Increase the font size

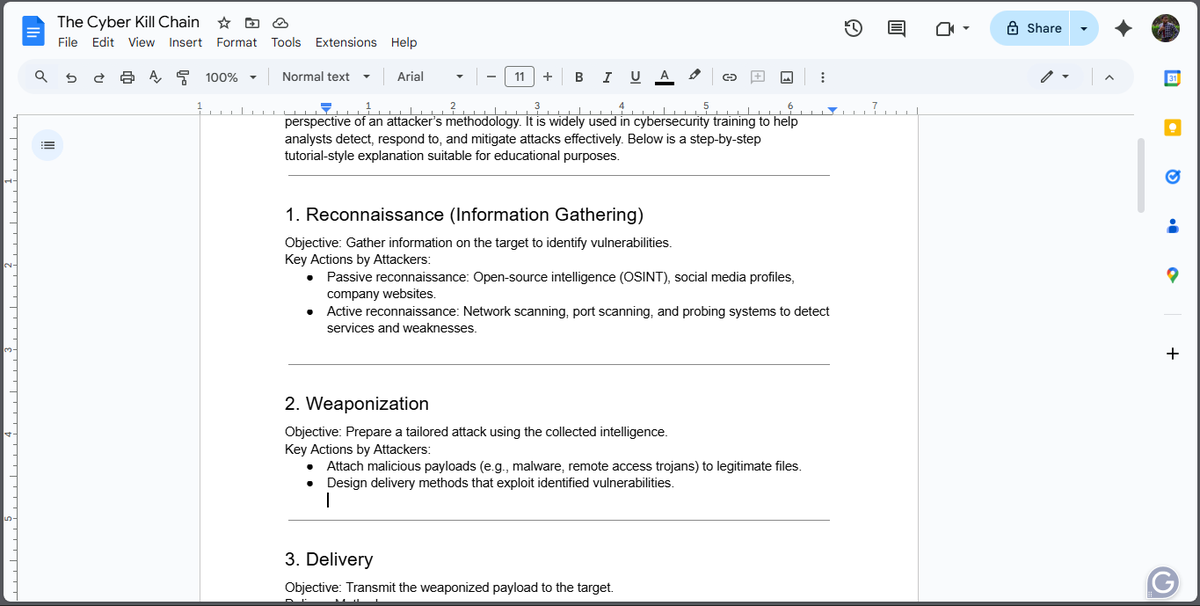pos(547,77)
